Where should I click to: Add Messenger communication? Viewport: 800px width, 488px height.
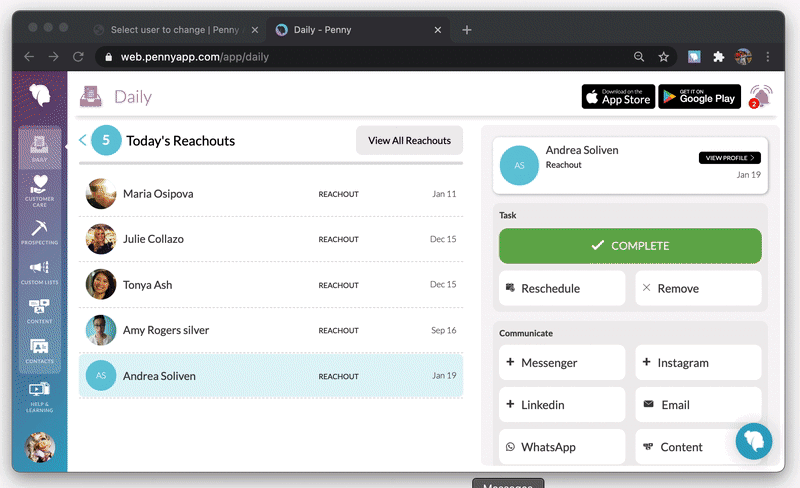click(562, 362)
